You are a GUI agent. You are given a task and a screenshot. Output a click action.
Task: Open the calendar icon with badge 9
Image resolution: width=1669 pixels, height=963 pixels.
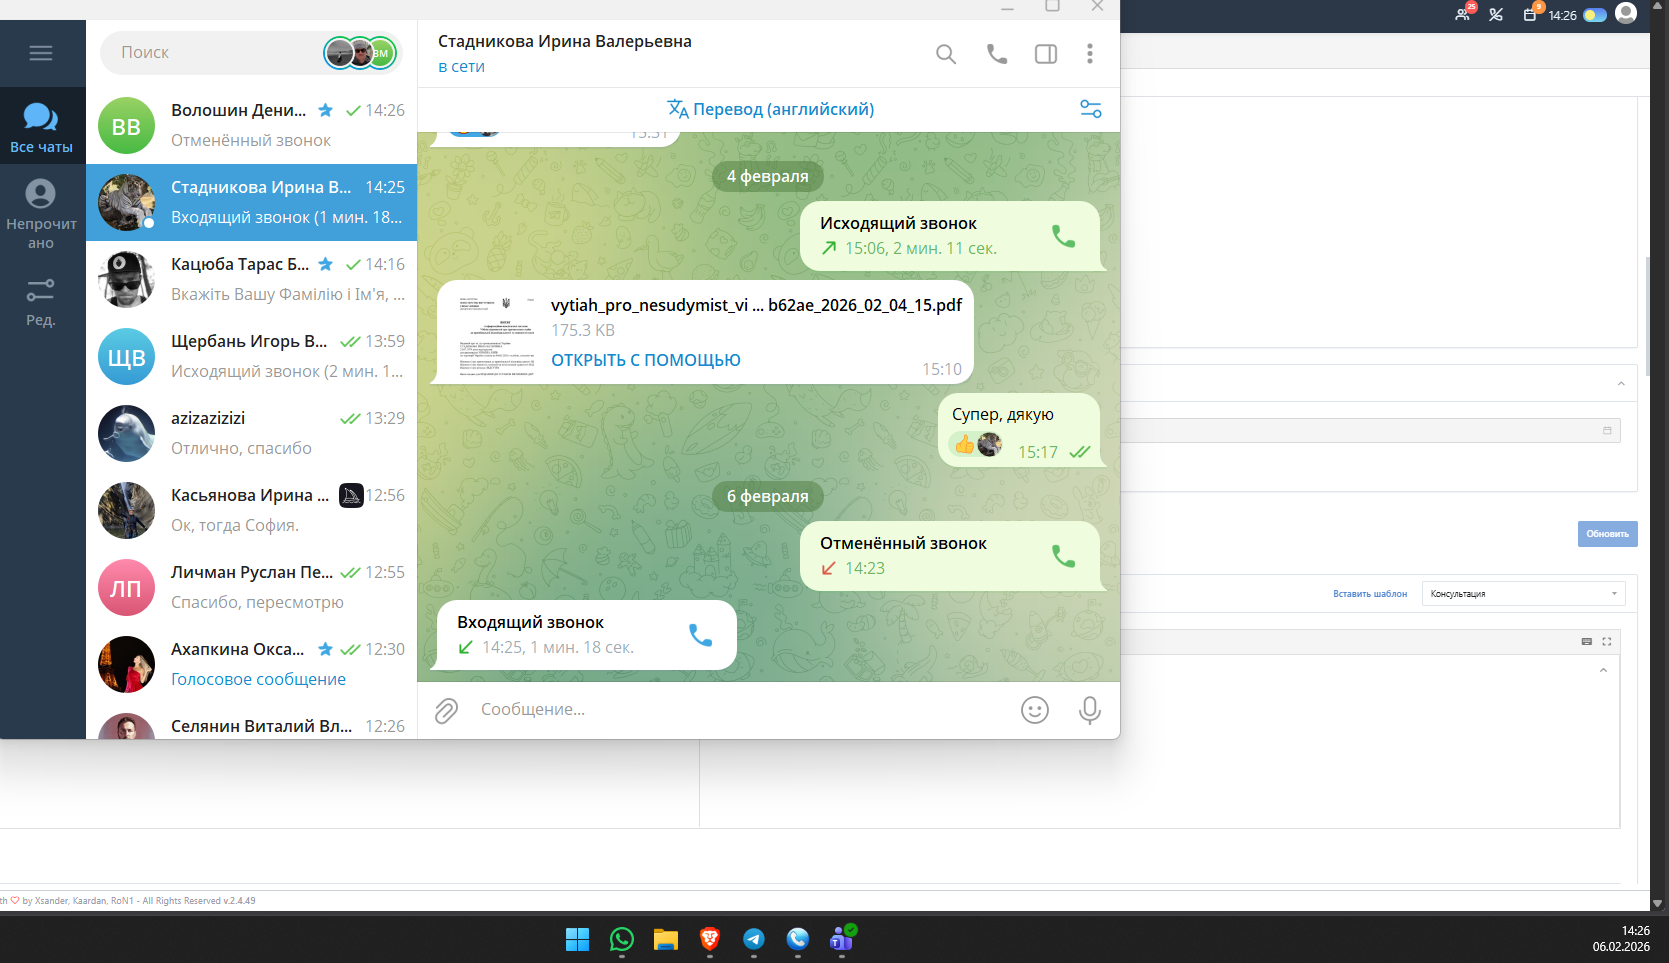tap(1530, 14)
